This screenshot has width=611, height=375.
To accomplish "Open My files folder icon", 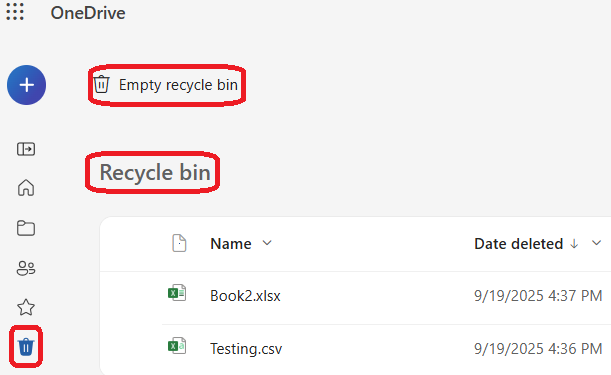I will (26, 228).
